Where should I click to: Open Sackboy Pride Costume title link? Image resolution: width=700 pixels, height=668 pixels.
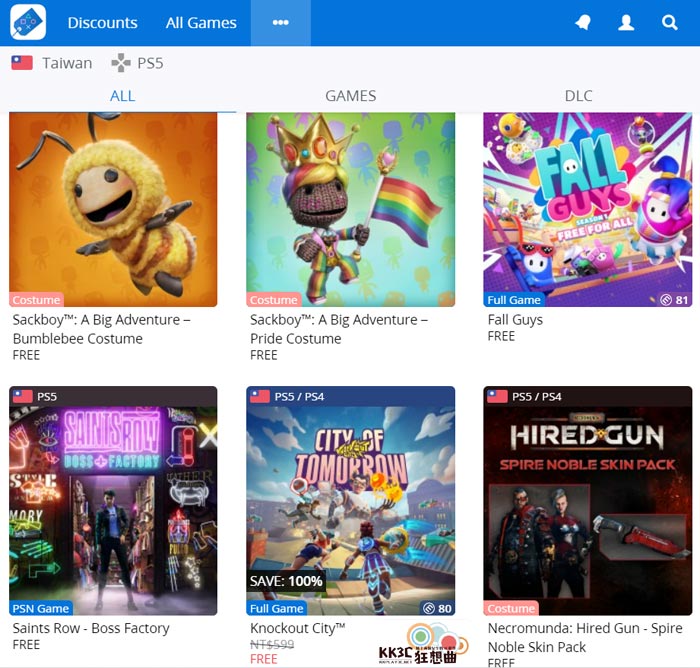(x=339, y=329)
